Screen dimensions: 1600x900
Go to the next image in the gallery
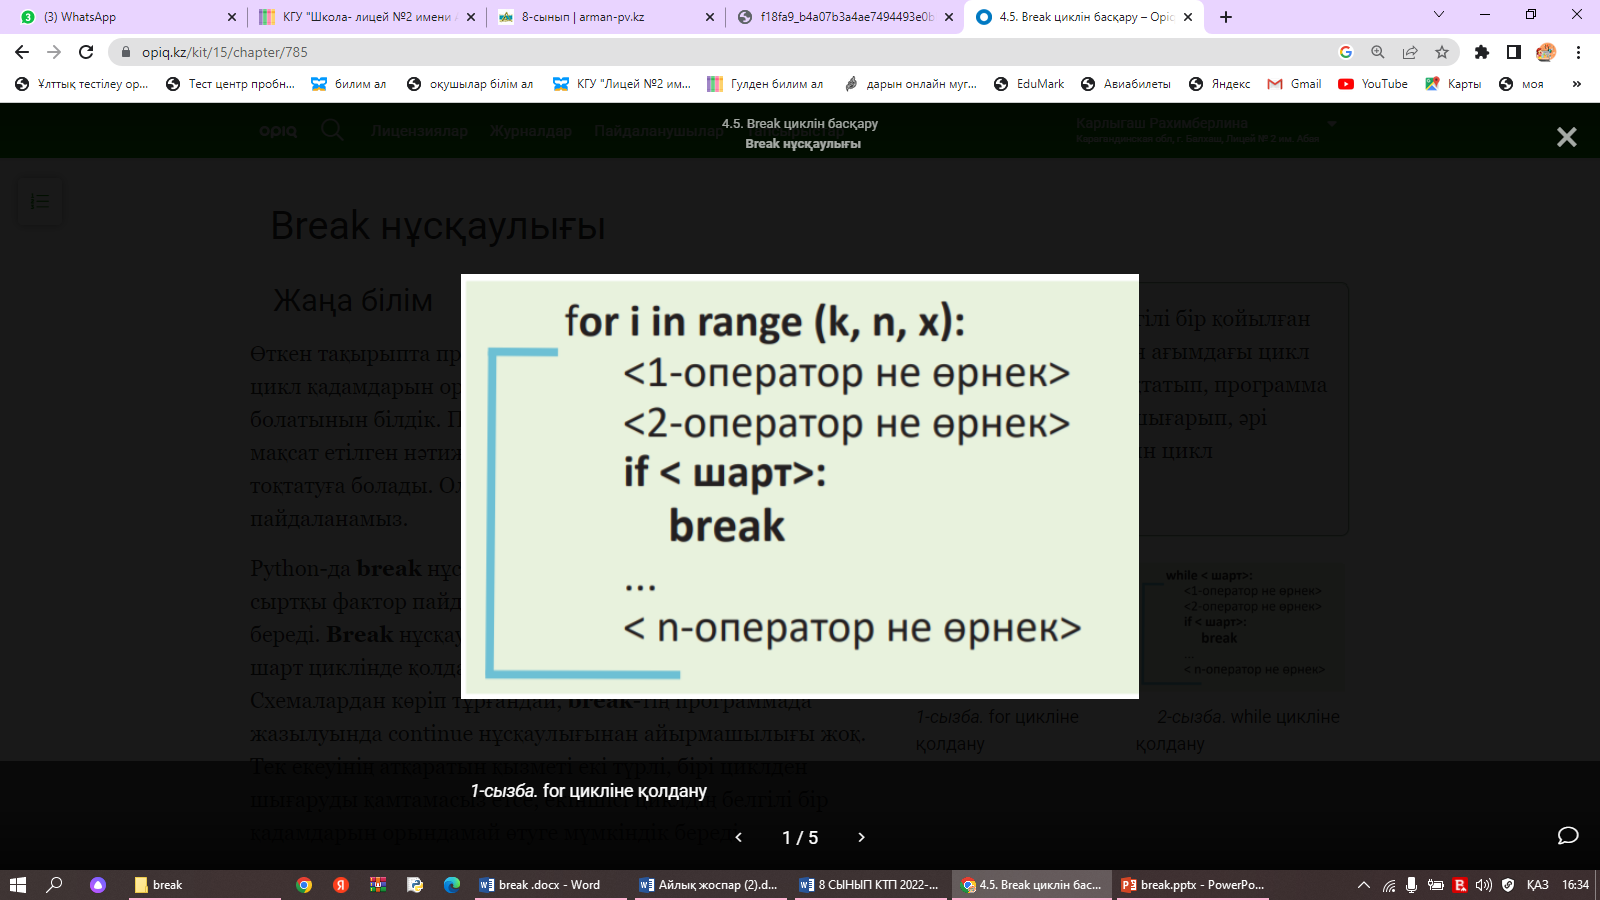pyautogui.click(x=861, y=837)
